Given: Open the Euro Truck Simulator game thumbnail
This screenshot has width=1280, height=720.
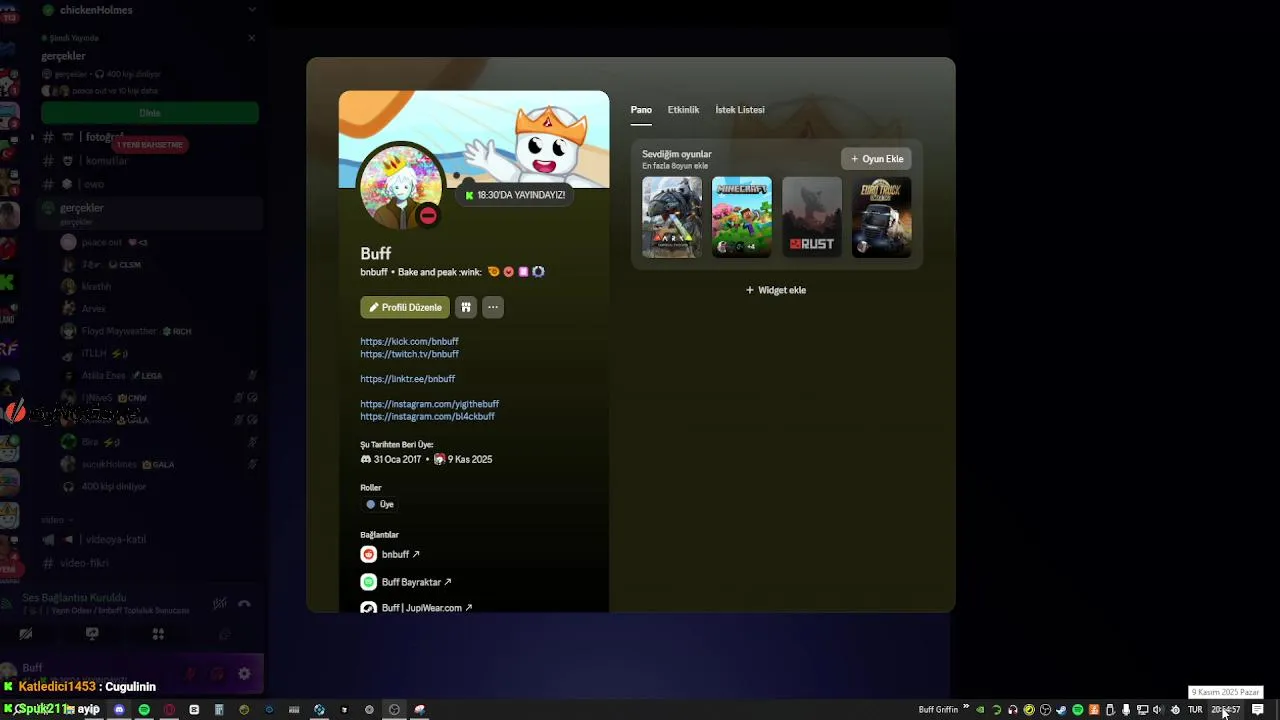Looking at the screenshot, I should (x=882, y=217).
